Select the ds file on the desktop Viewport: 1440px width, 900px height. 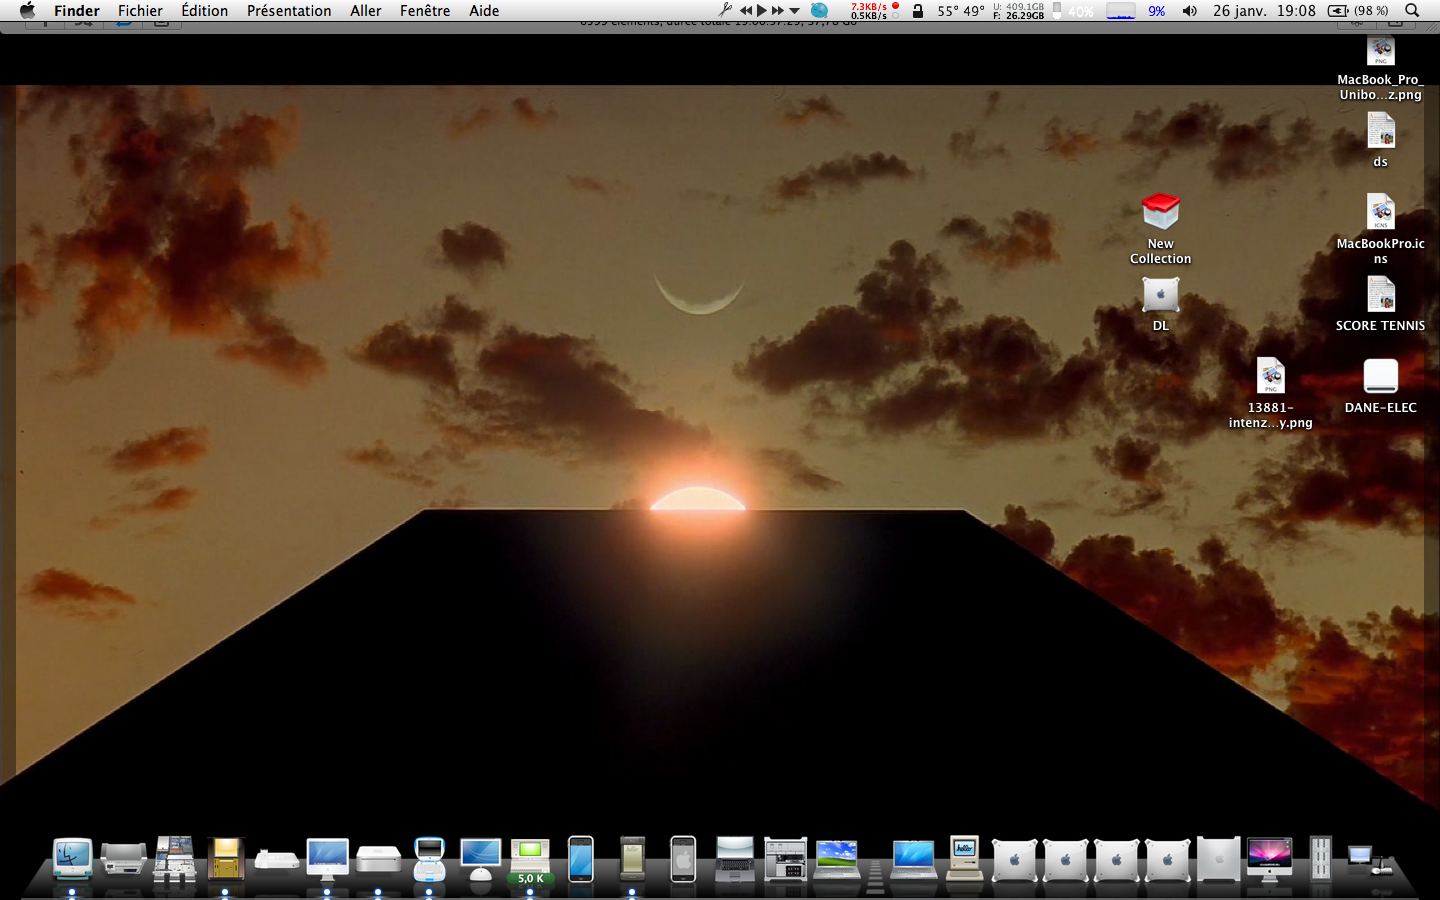[1380, 139]
